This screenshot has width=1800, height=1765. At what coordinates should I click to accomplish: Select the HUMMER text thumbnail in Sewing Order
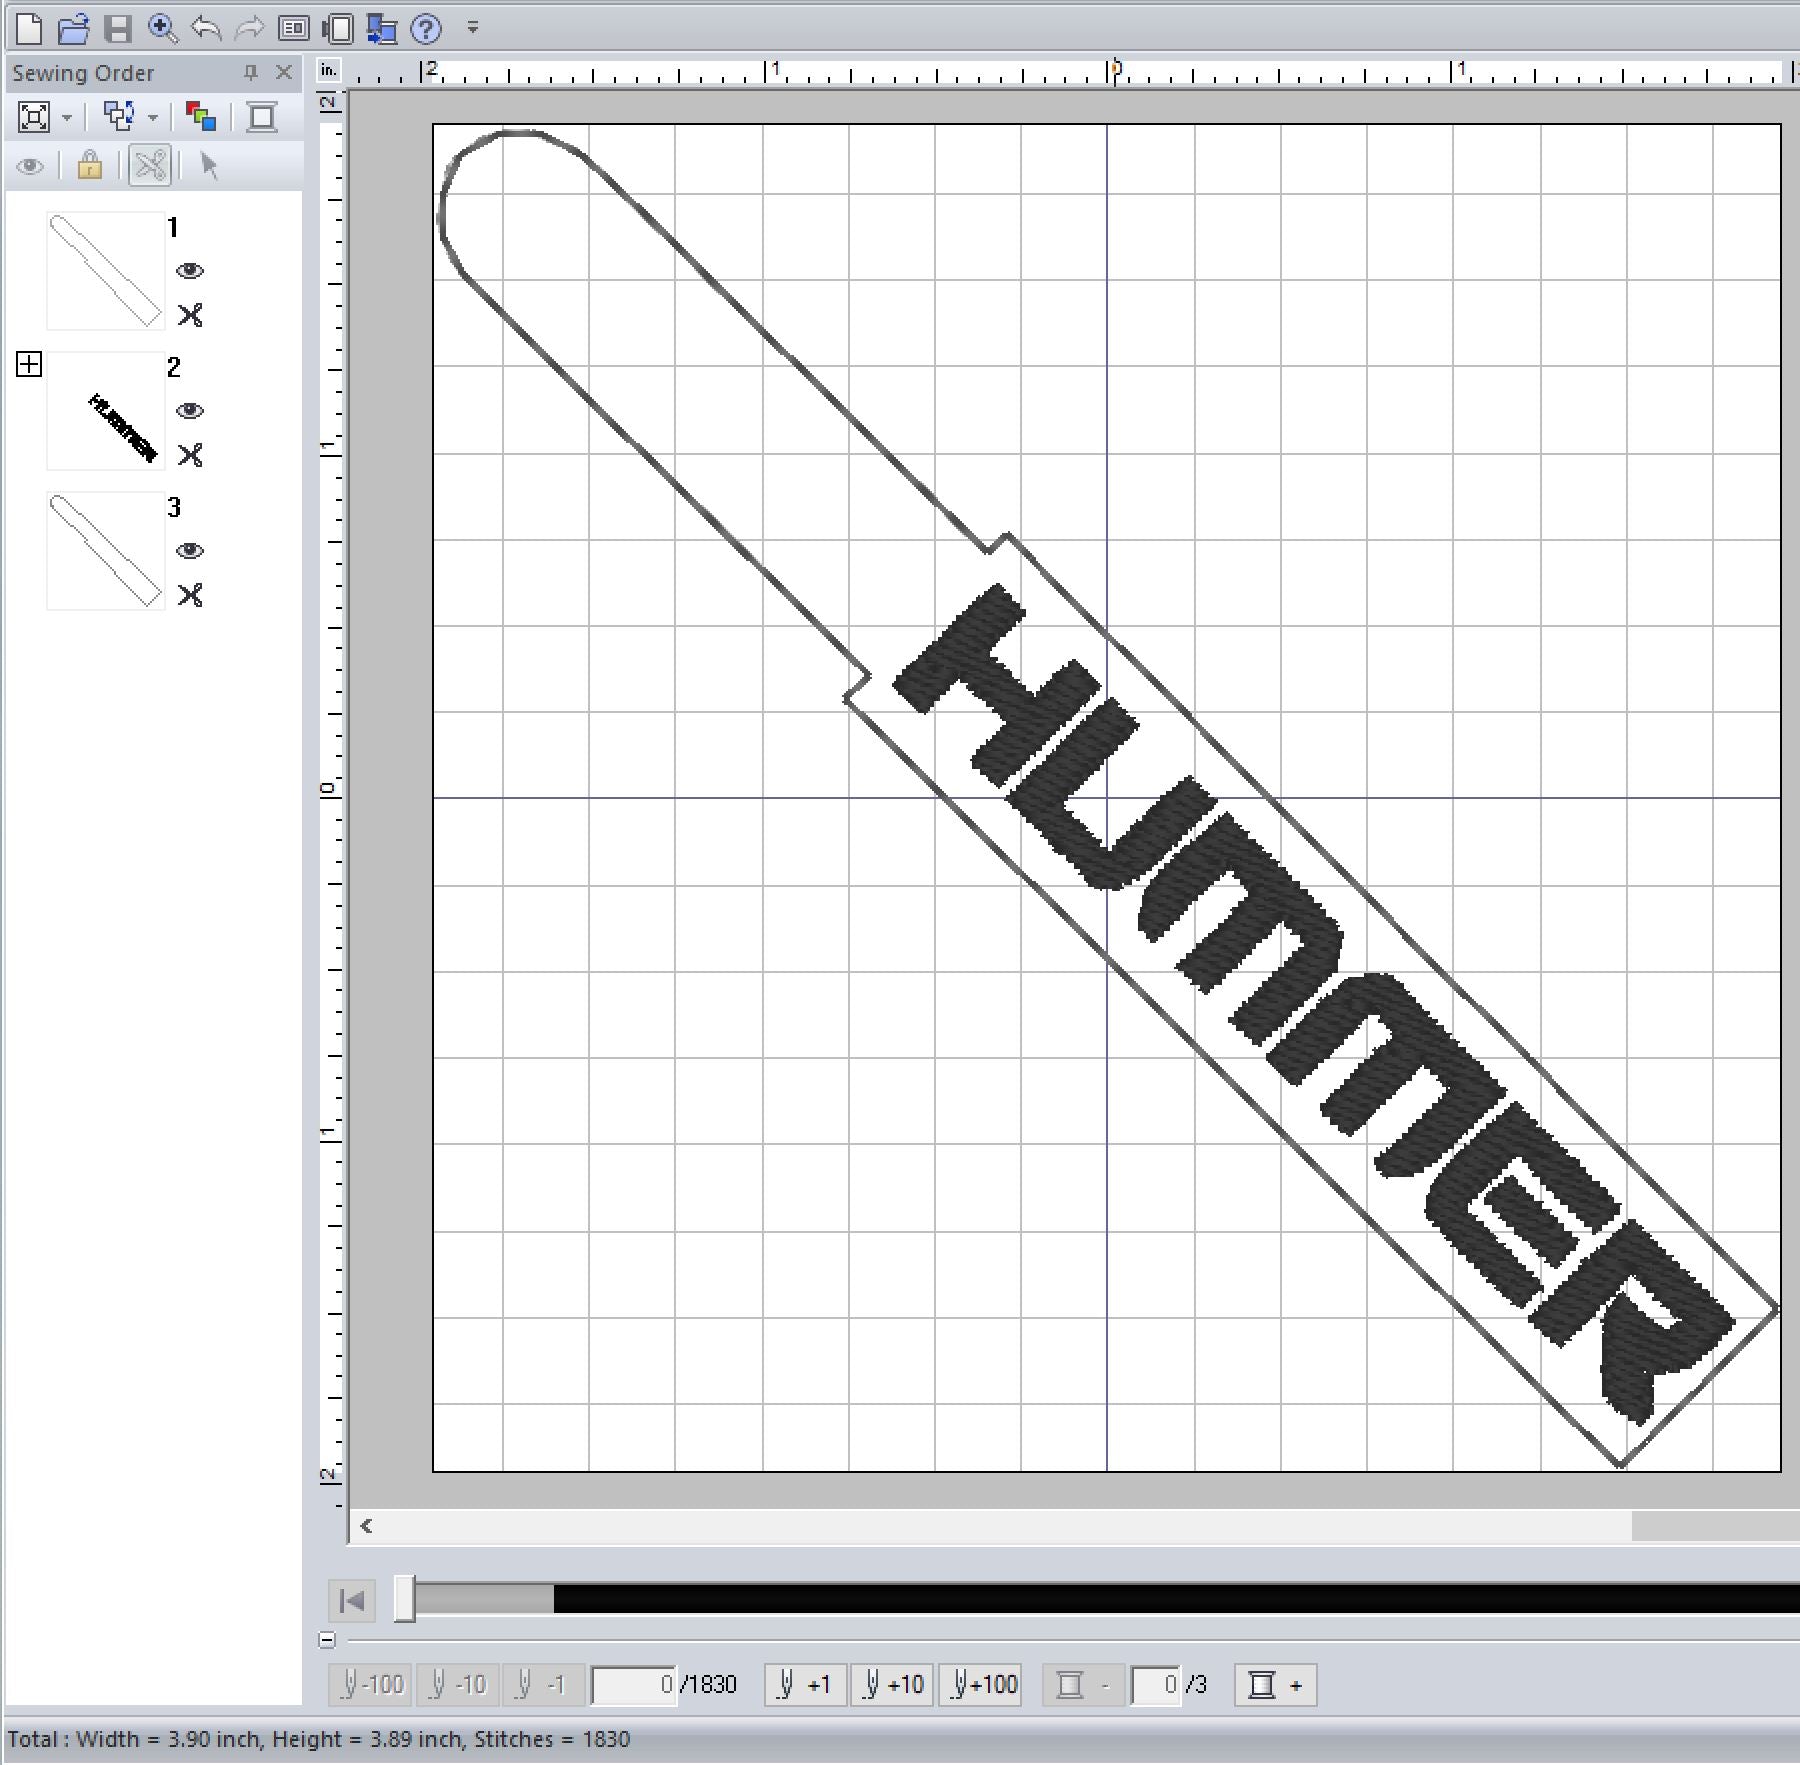point(106,411)
